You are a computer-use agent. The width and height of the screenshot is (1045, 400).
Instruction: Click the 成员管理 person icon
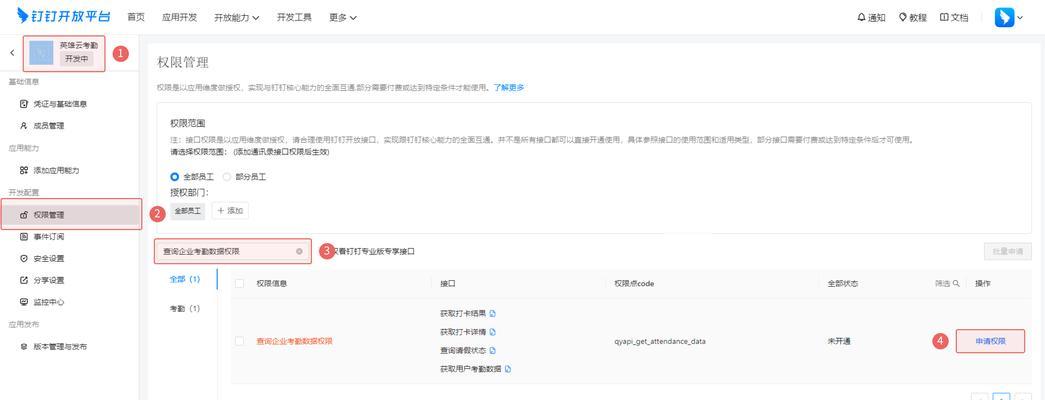point(24,125)
